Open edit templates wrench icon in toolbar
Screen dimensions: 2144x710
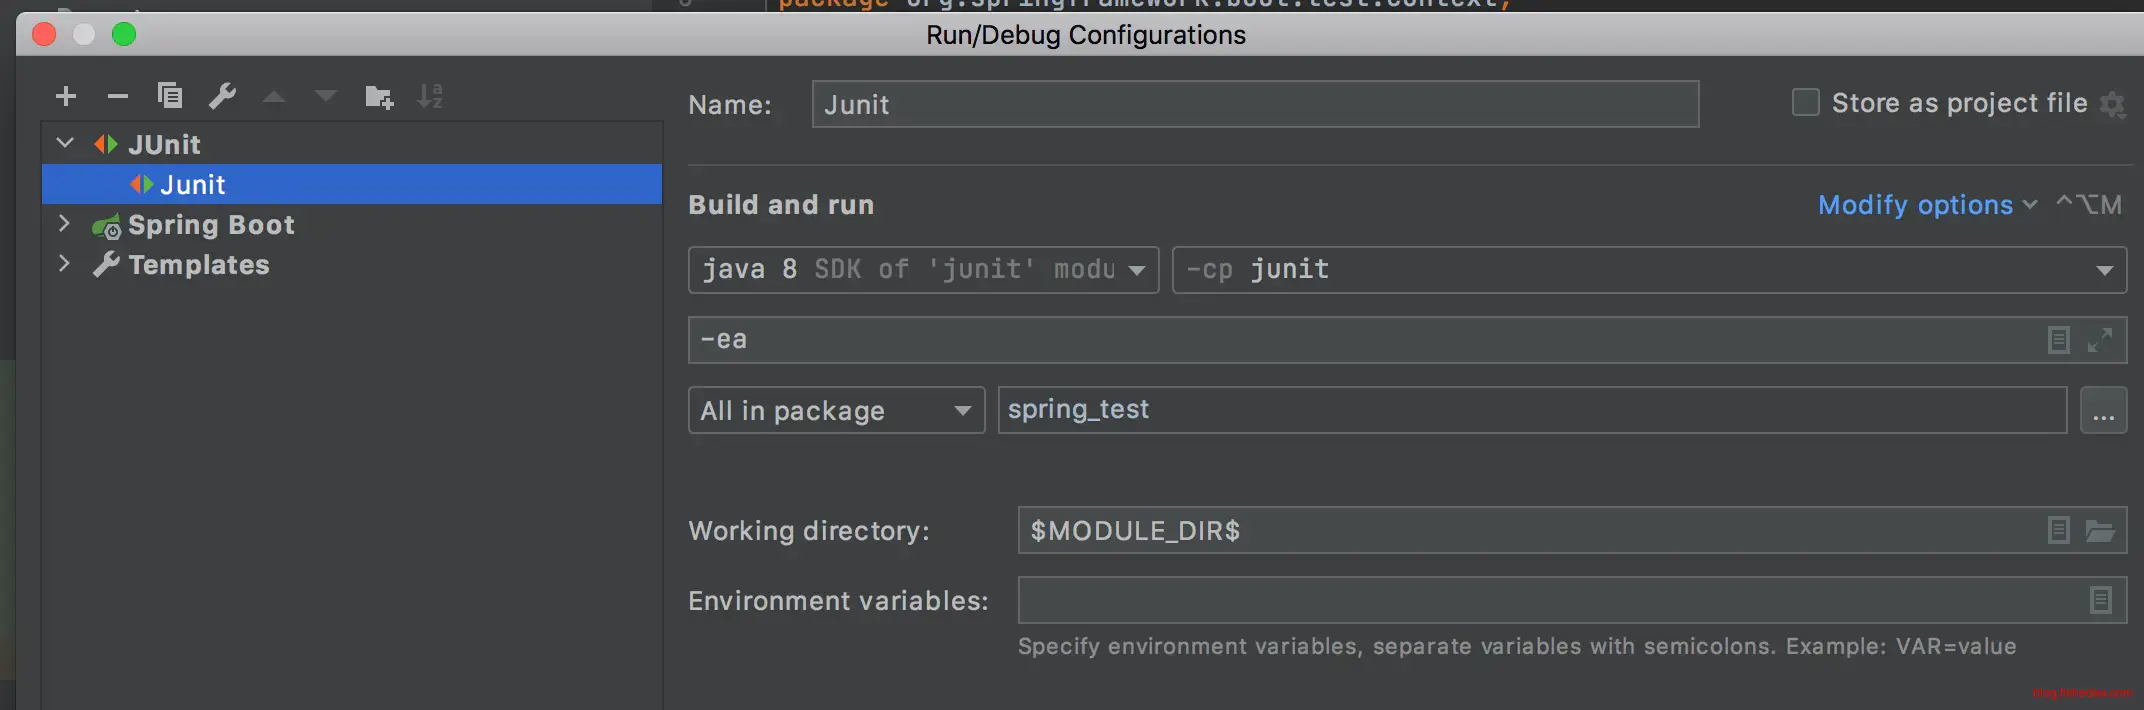coord(222,96)
